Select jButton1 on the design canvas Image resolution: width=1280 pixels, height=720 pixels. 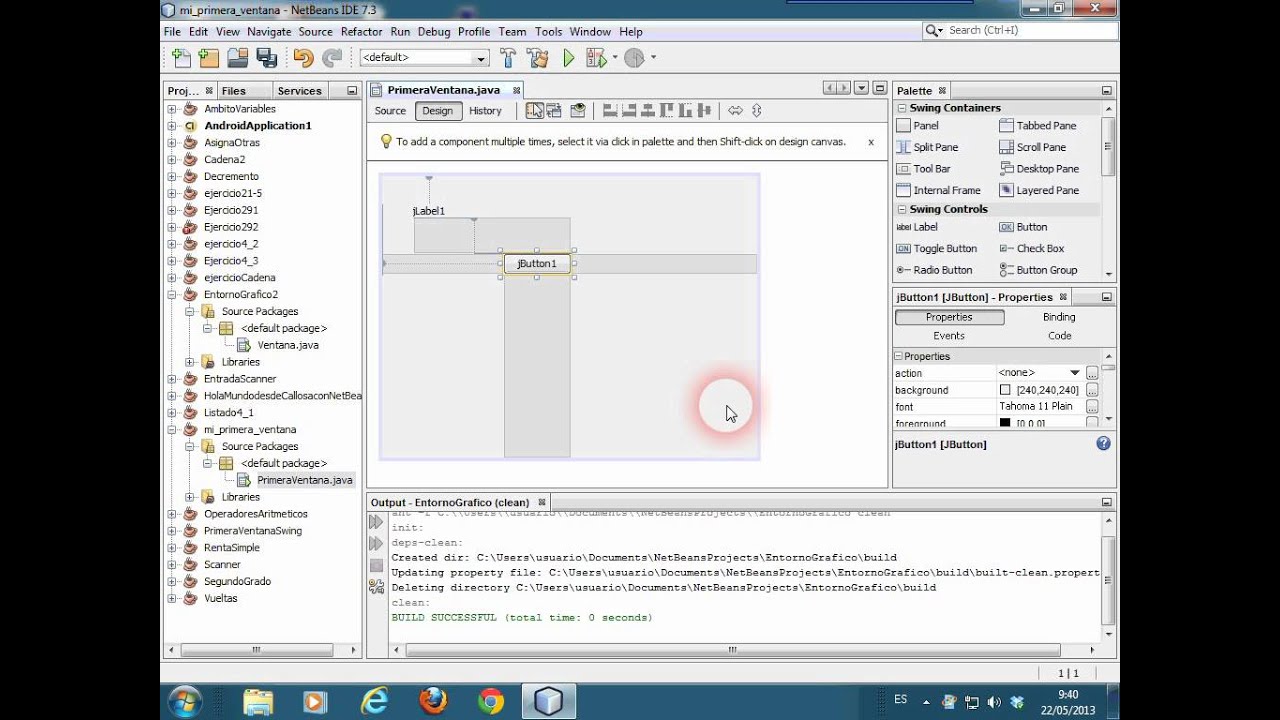pos(537,264)
